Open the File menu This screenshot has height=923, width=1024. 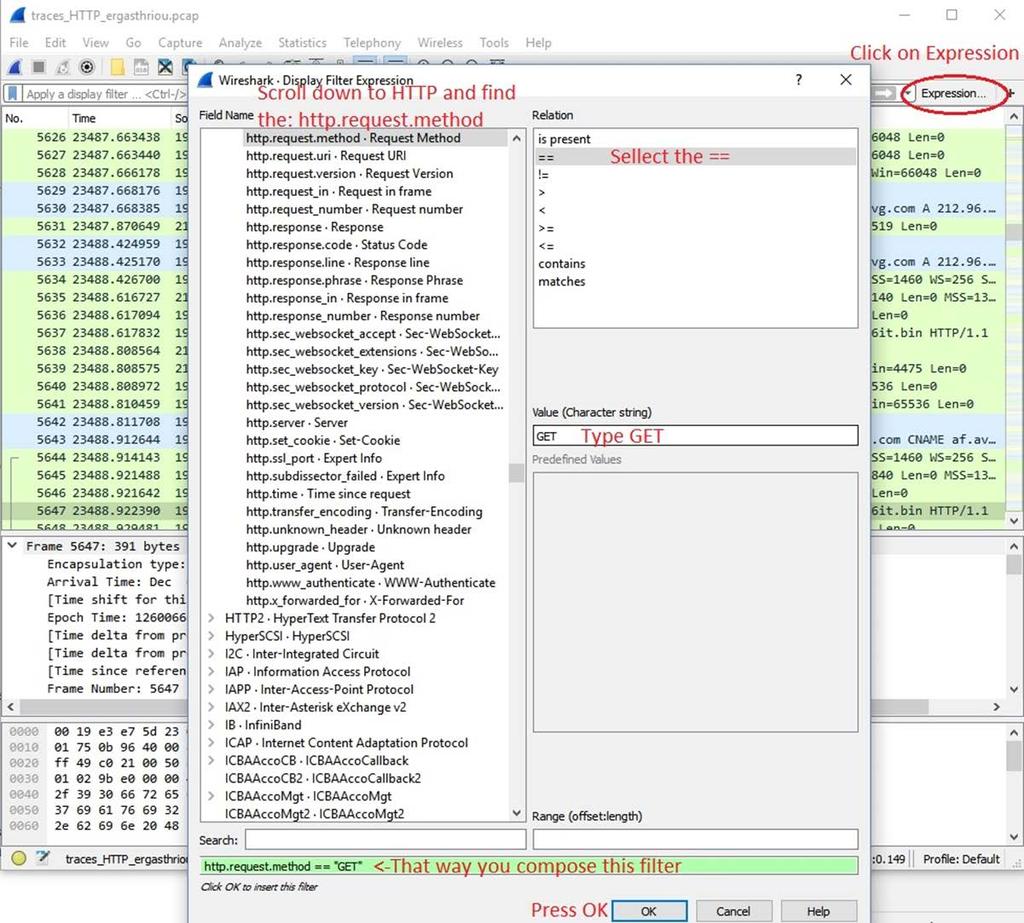[x=19, y=42]
